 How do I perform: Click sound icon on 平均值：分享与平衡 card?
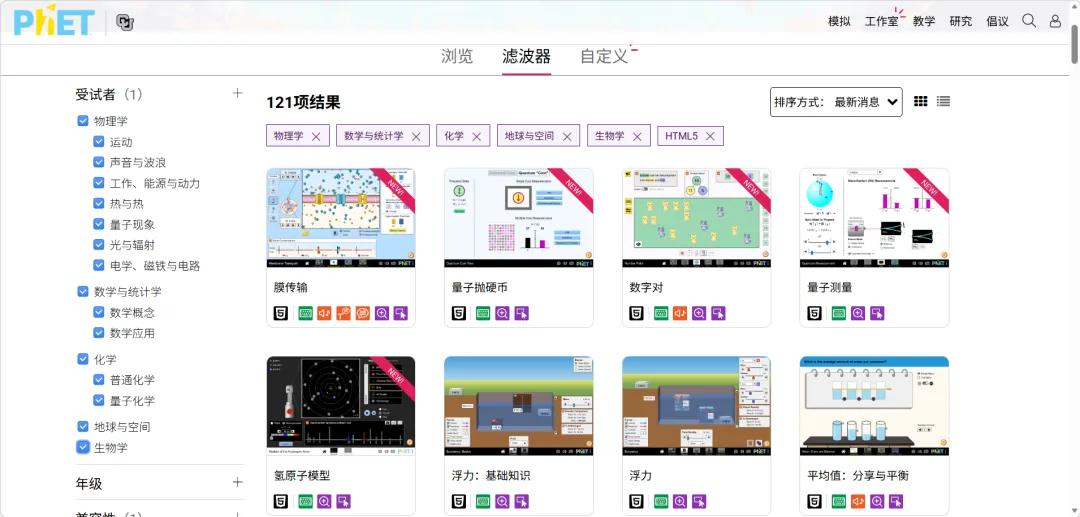coord(858,502)
